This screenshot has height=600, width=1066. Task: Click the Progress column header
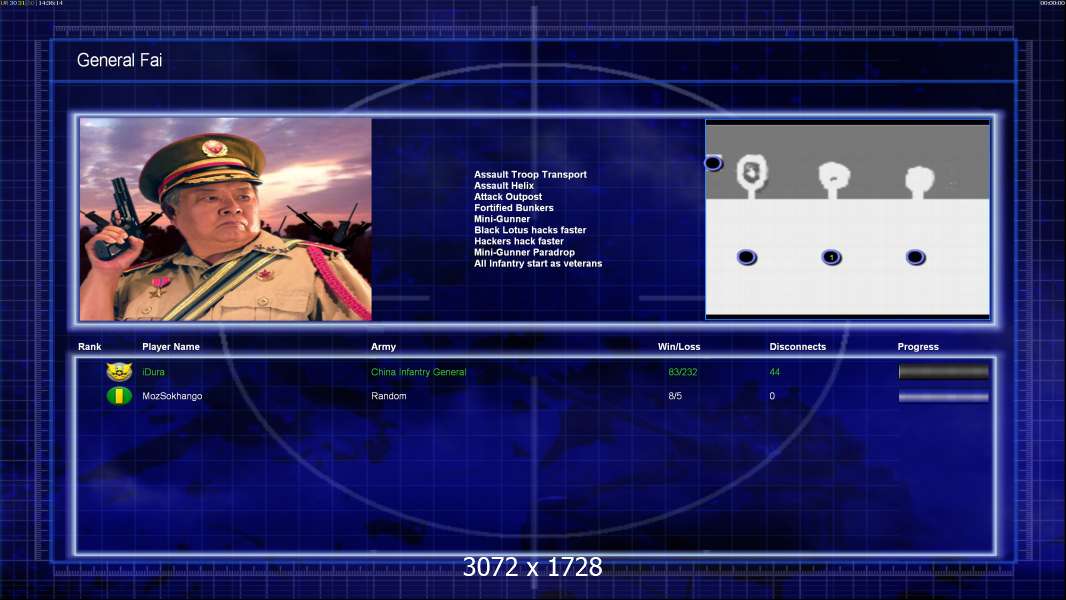918,347
